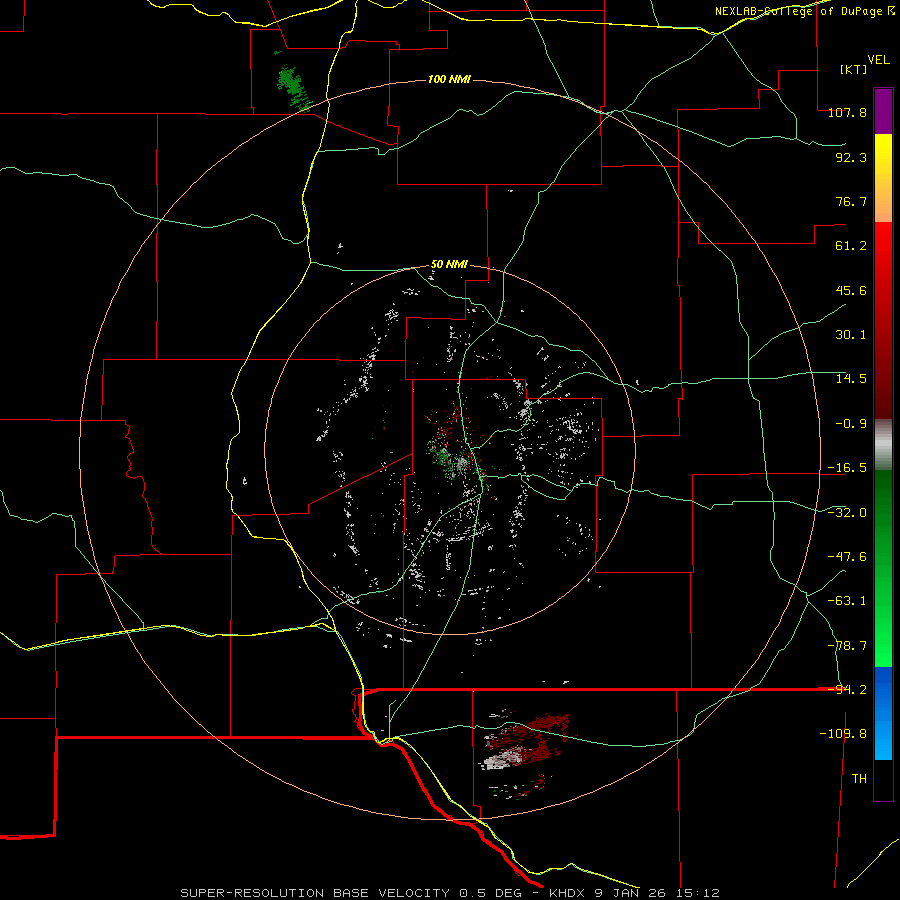Screen dimensions: 900x900
Task: Click the [KT] units label
Action: [x=854, y=69]
